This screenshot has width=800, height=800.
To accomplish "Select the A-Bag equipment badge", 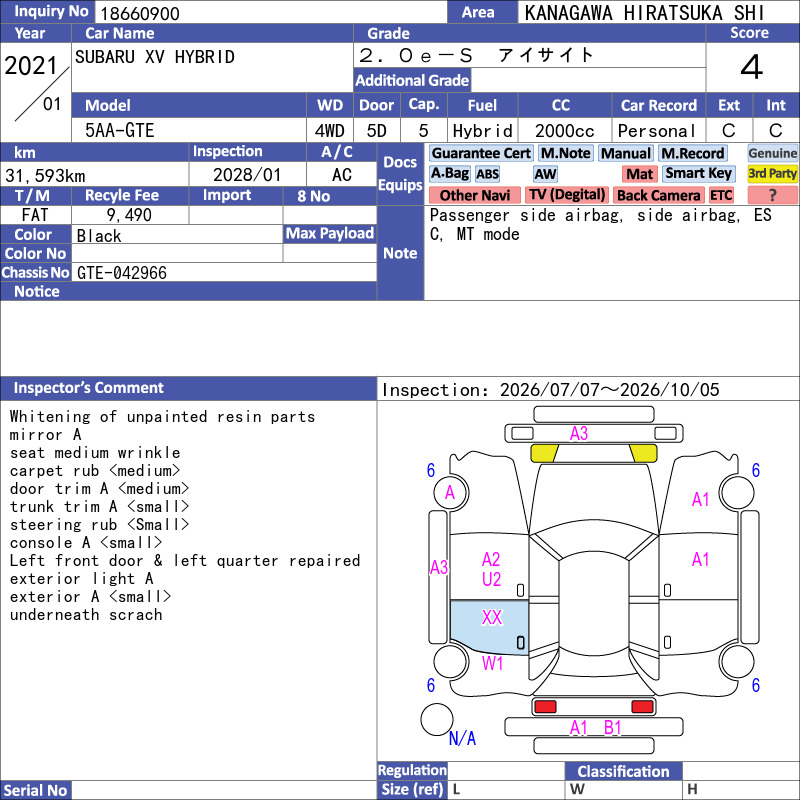I will click(x=449, y=174).
